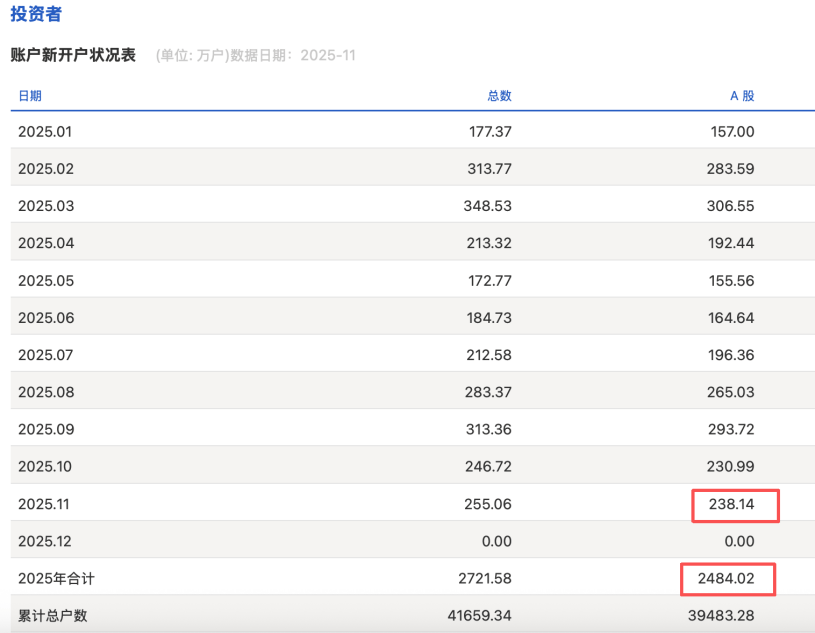Click the 2025.03 date row
Viewport: 815px width, 633px height.
pyautogui.click(x=43, y=205)
